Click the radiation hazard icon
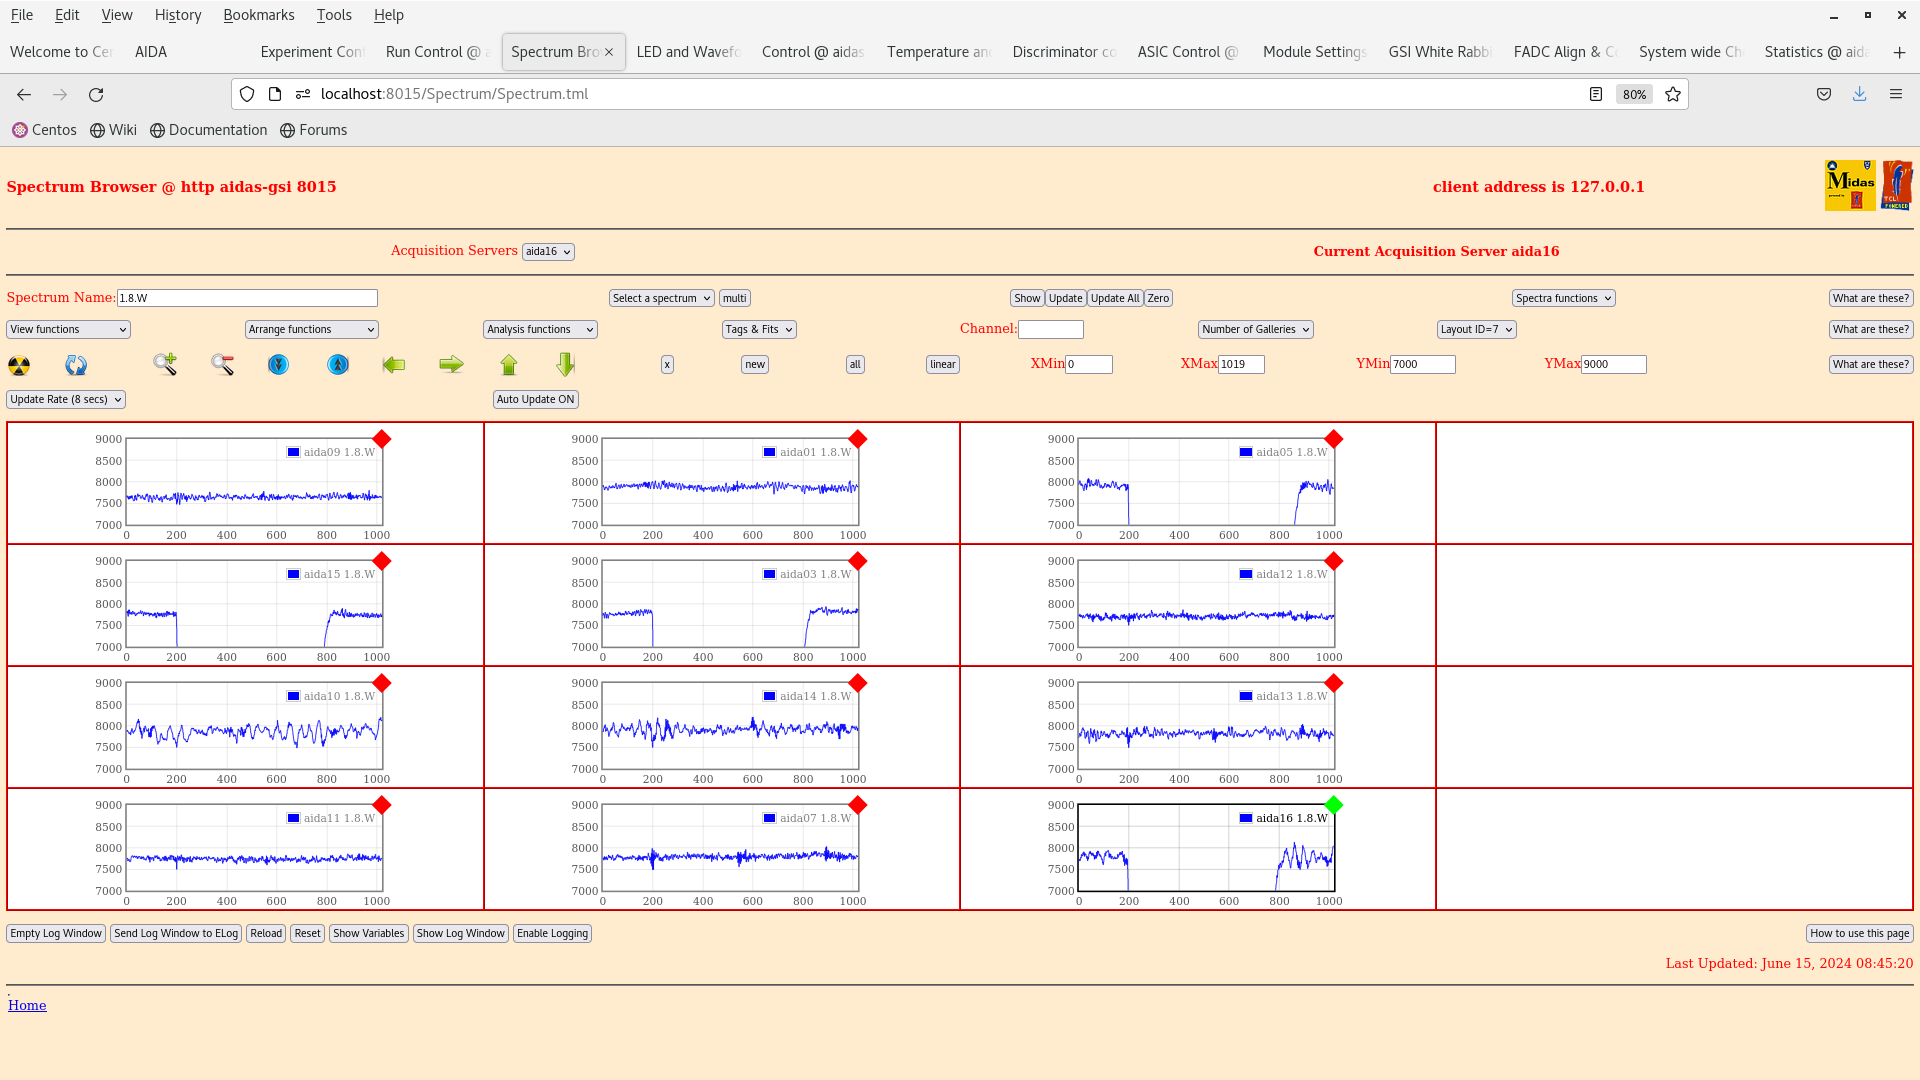Viewport: 1920px width, 1080px height. coord(19,365)
